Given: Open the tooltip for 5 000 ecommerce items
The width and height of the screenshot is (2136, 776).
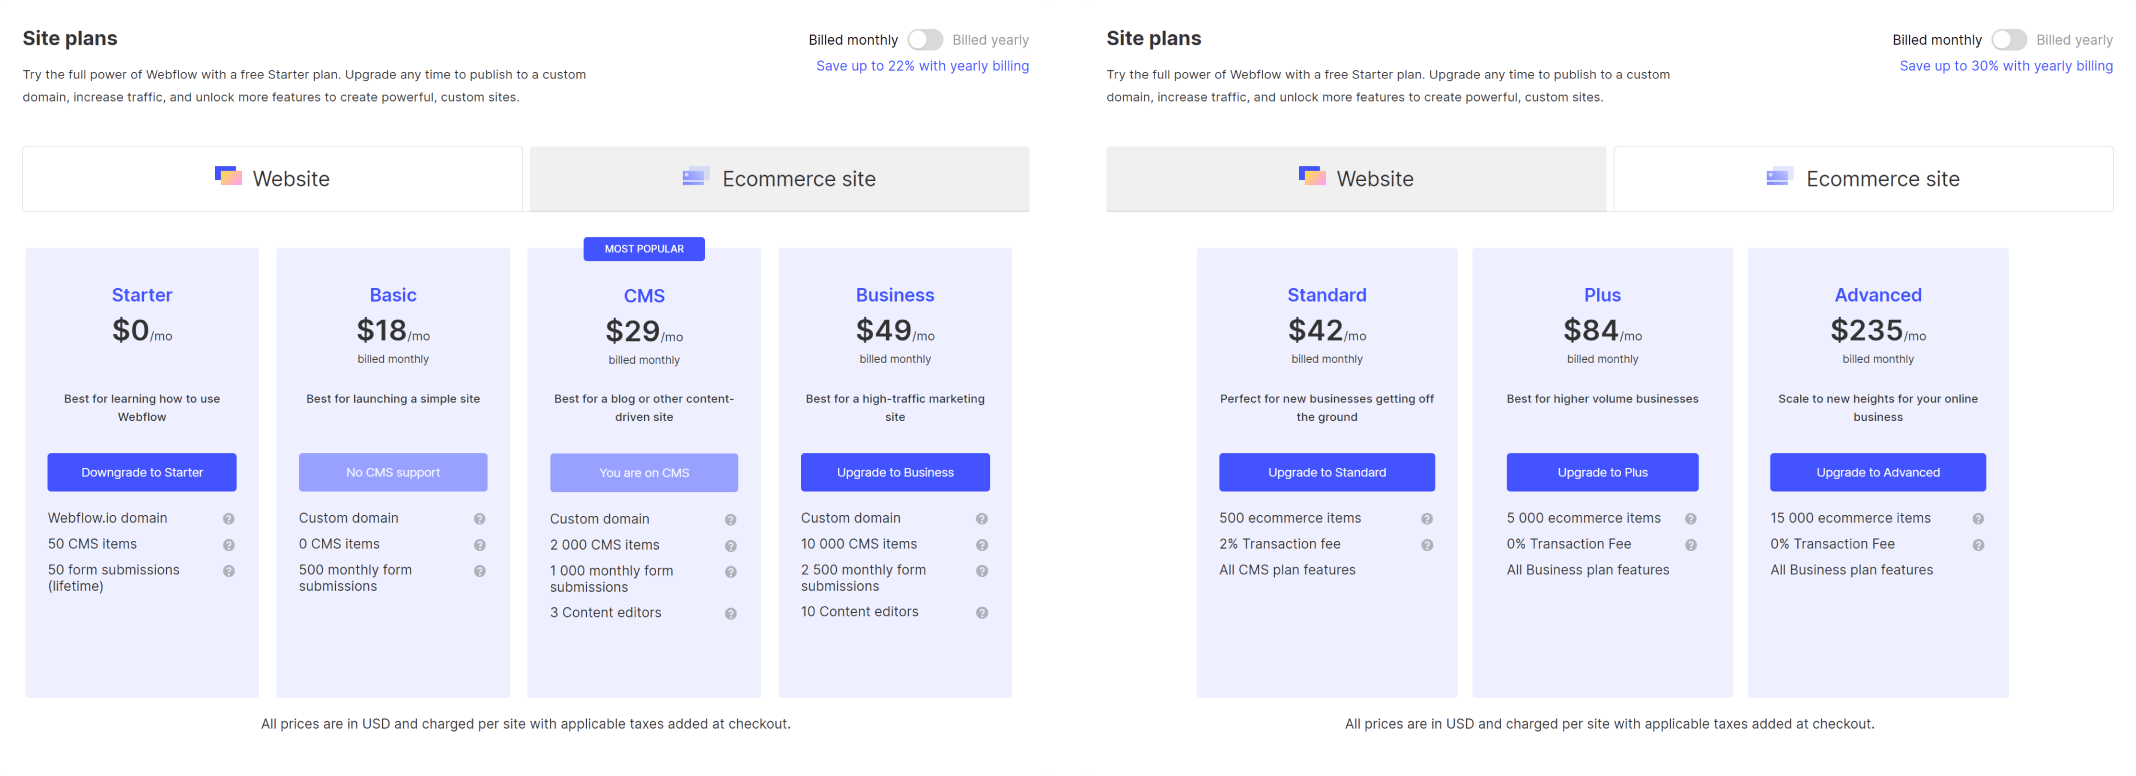Looking at the screenshot, I should [x=1692, y=518].
